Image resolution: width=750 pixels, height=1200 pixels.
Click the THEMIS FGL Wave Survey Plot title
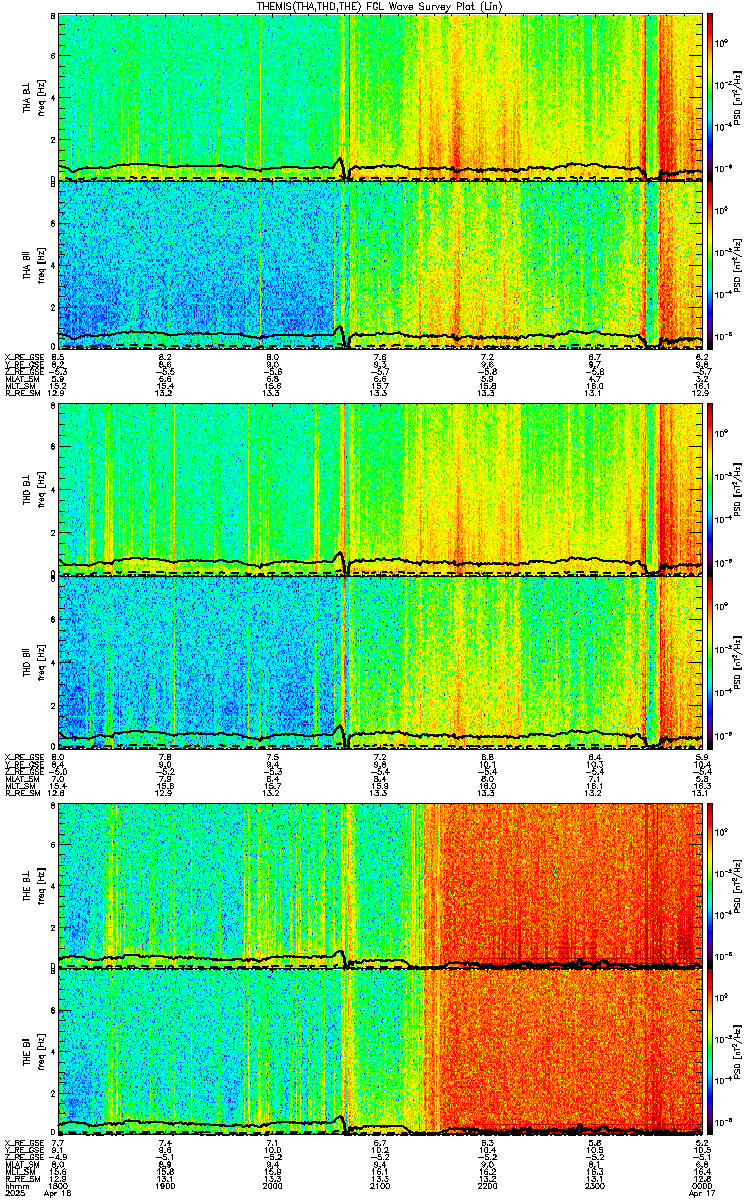[x=379, y=6]
